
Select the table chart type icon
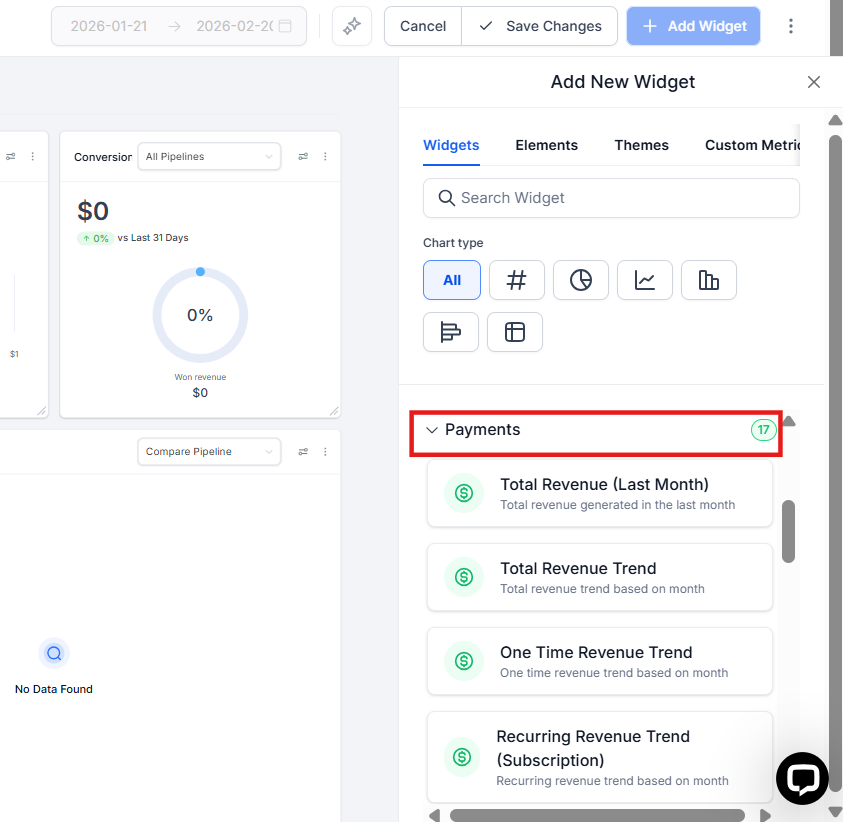coord(515,332)
